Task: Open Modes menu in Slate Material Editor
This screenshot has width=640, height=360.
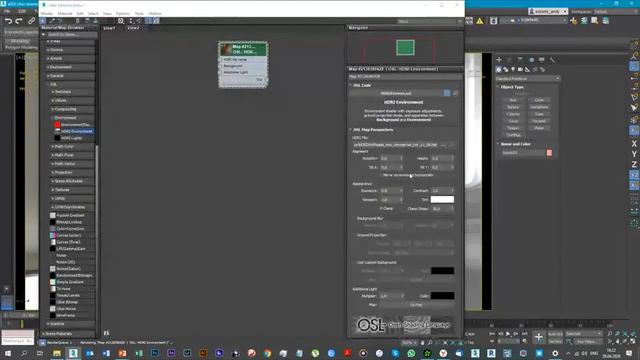Action: (47, 13)
